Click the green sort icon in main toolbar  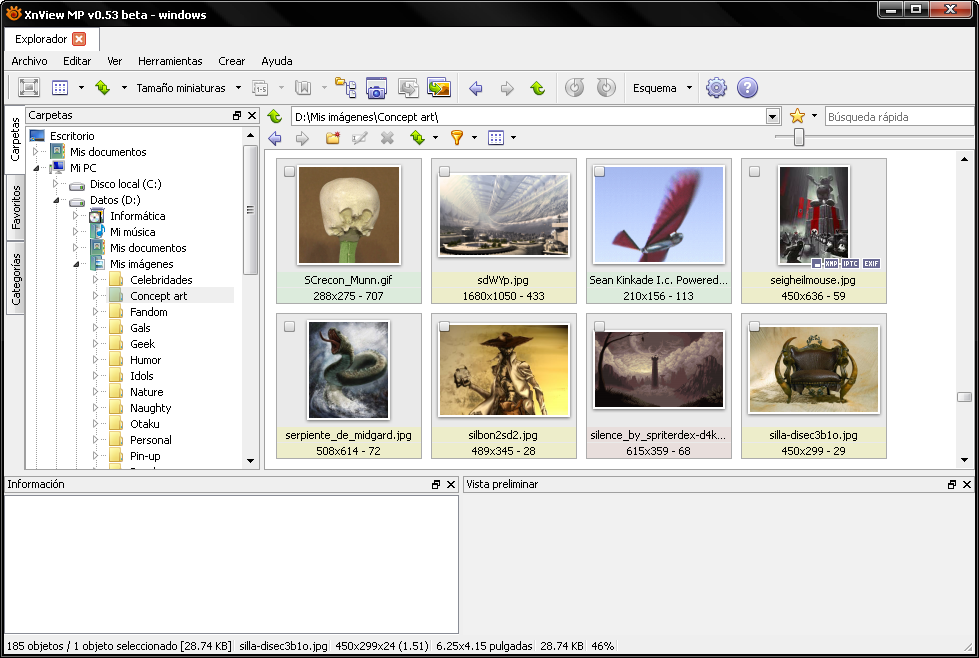(102, 87)
